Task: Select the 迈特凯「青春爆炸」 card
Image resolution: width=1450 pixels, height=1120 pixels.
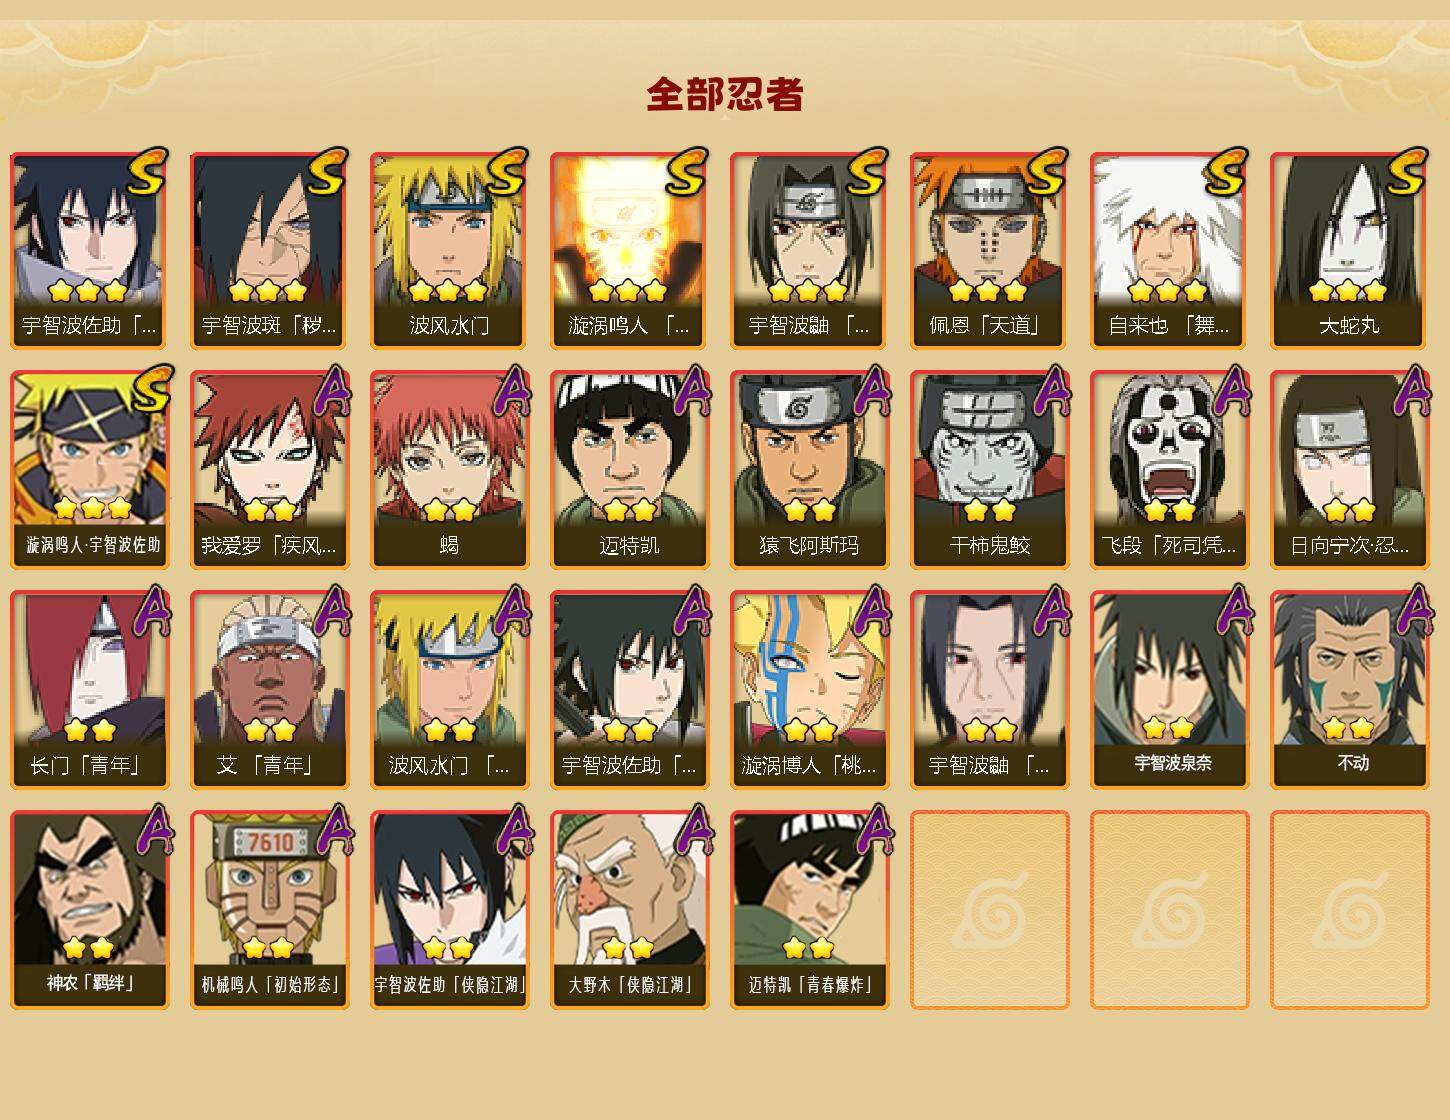Action: click(x=809, y=910)
